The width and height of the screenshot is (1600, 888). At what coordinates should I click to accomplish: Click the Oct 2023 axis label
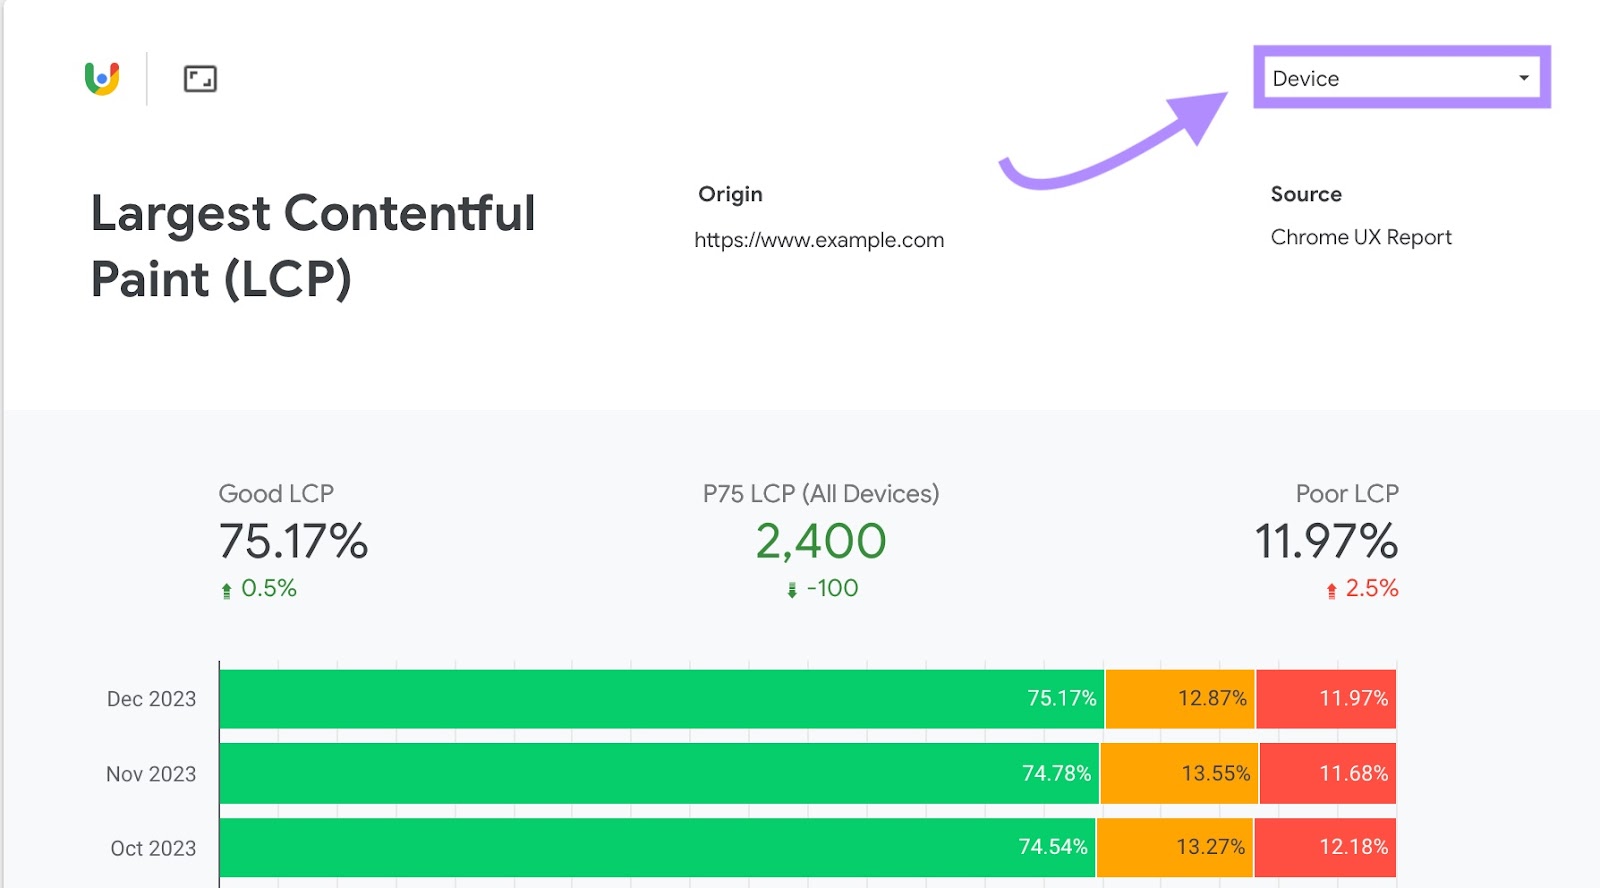tap(153, 848)
